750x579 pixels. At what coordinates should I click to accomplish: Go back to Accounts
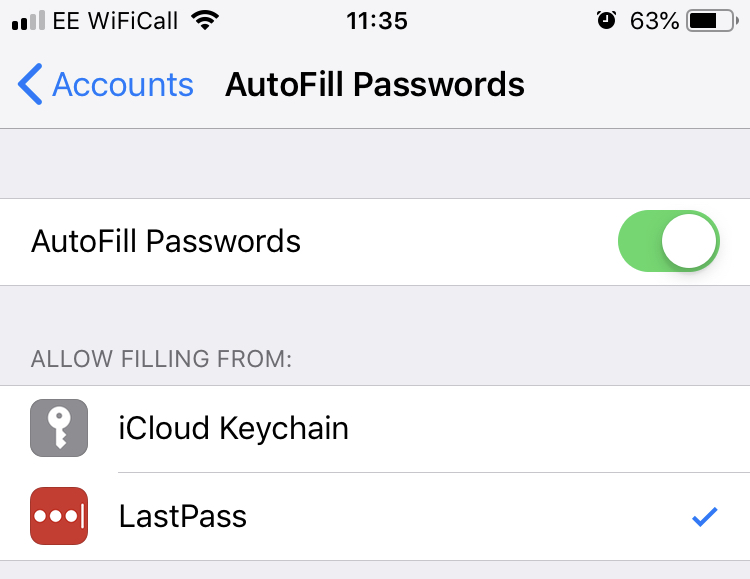tap(106, 84)
